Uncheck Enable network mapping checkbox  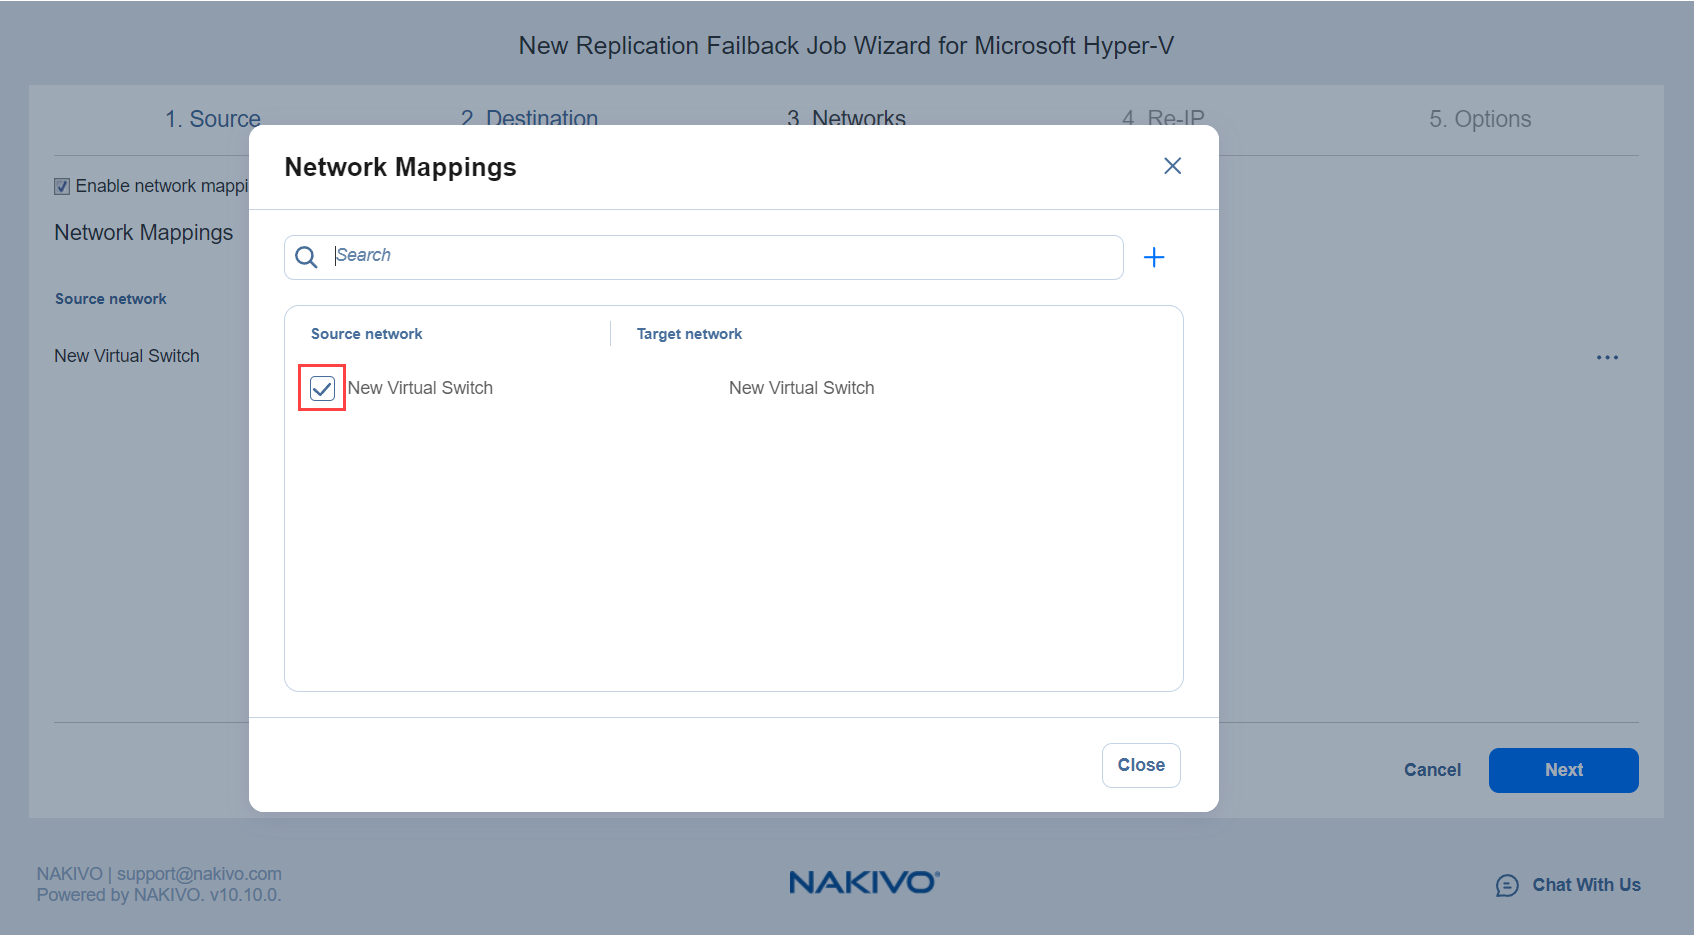point(62,187)
